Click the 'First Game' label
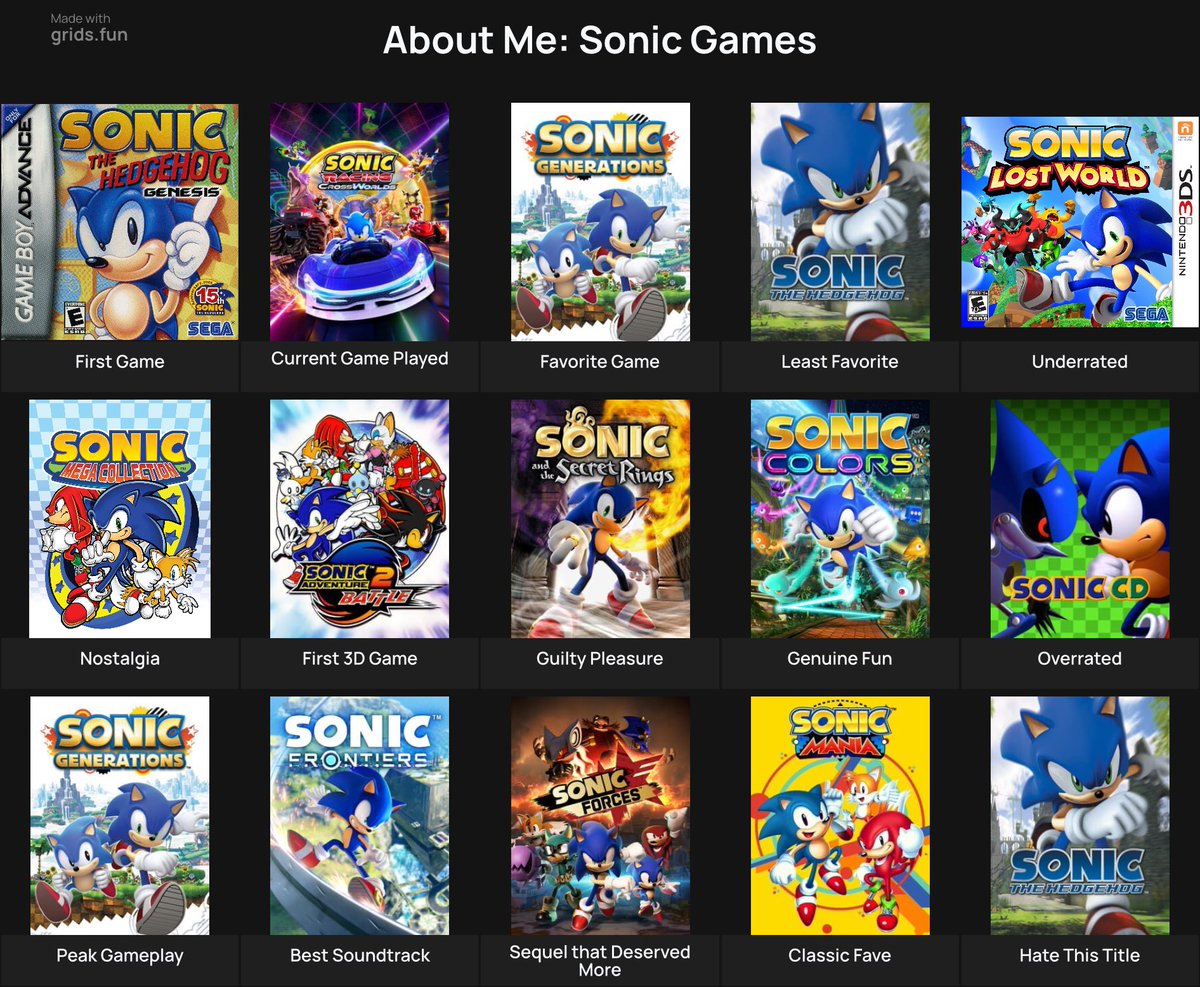1200x987 pixels. (120, 362)
